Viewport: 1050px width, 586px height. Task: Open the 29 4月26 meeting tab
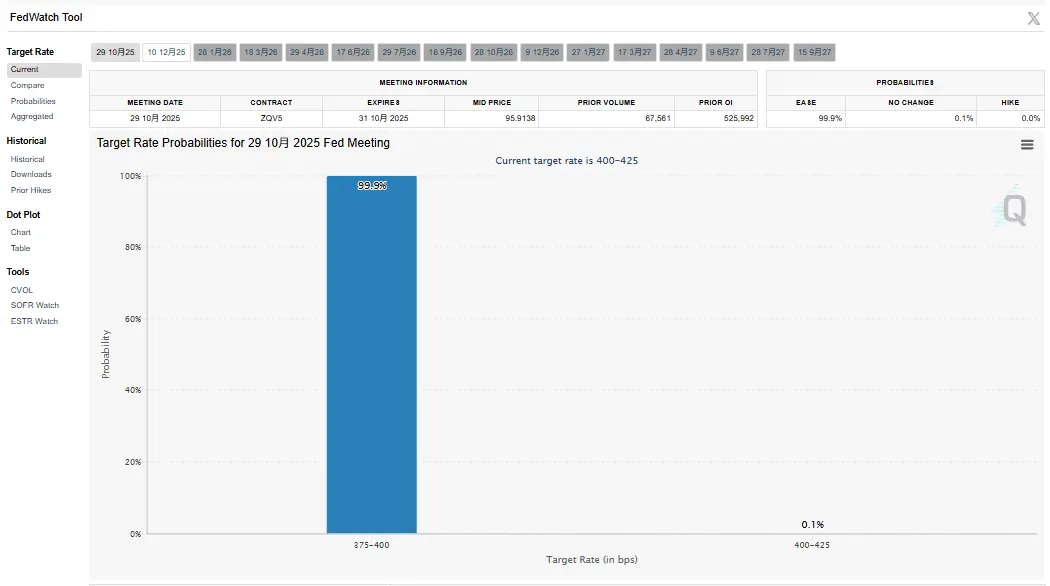coord(307,52)
